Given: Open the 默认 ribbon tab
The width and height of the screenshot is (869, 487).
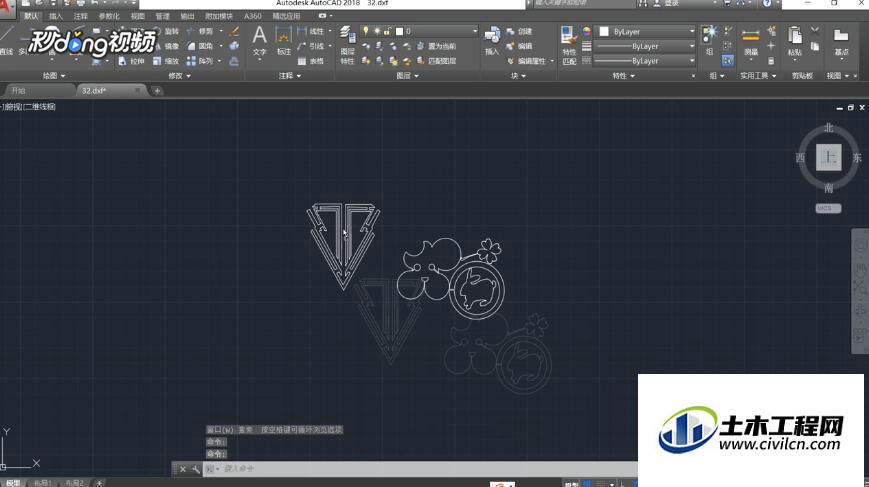Looking at the screenshot, I should [x=31, y=16].
